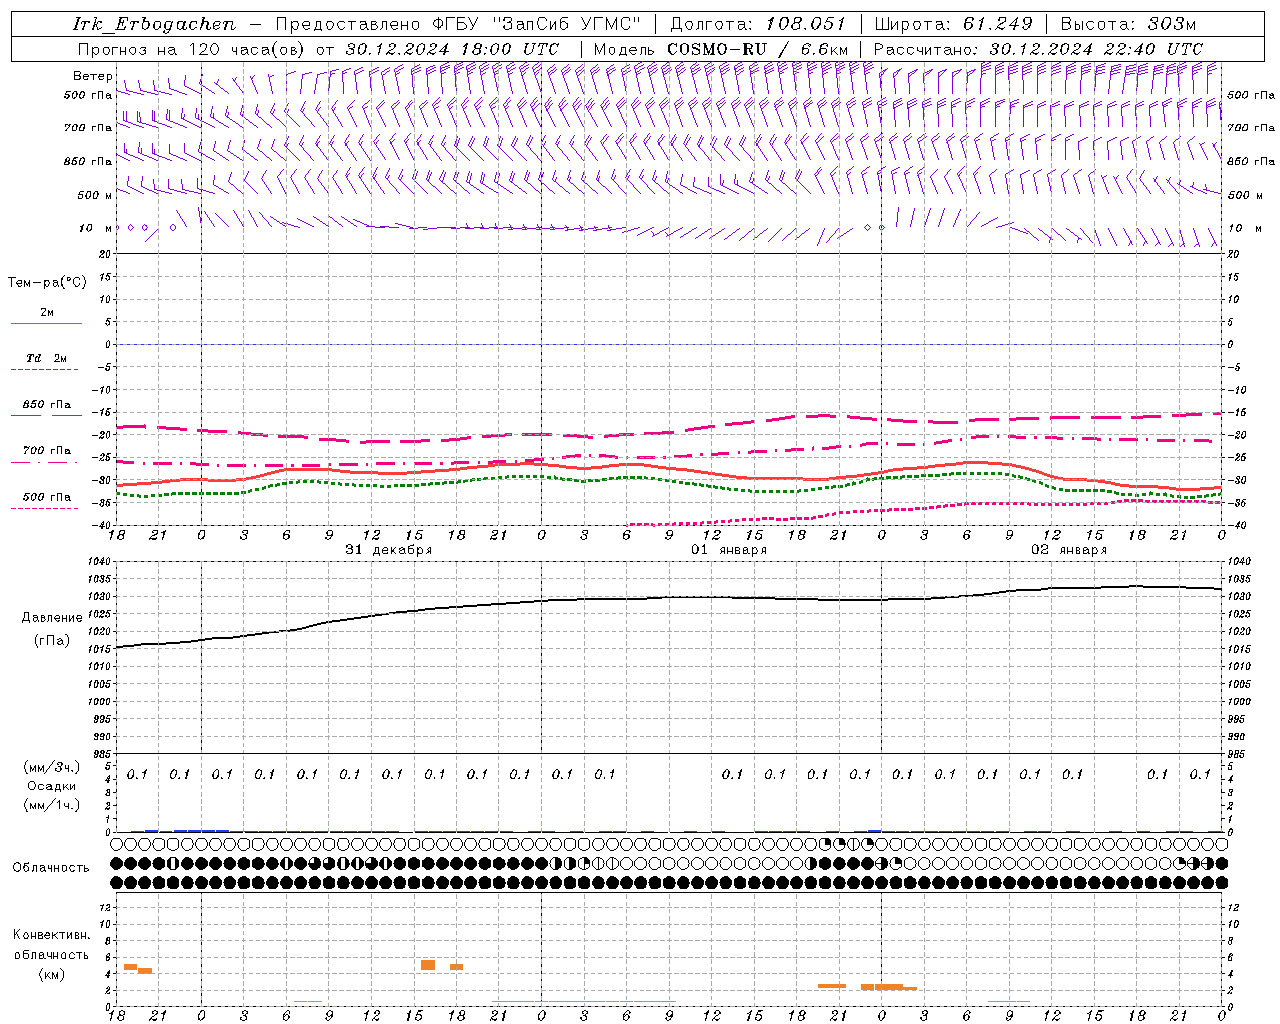Screen dimensions: 1280x1024
Task: Click the elevation value 303м
Action: [x=1172, y=24]
